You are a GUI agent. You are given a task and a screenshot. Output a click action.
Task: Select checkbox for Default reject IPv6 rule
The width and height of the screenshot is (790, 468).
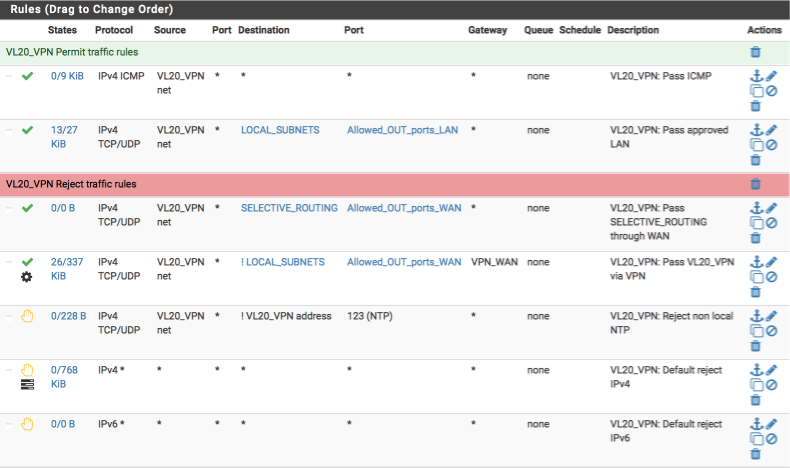tap(9, 424)
